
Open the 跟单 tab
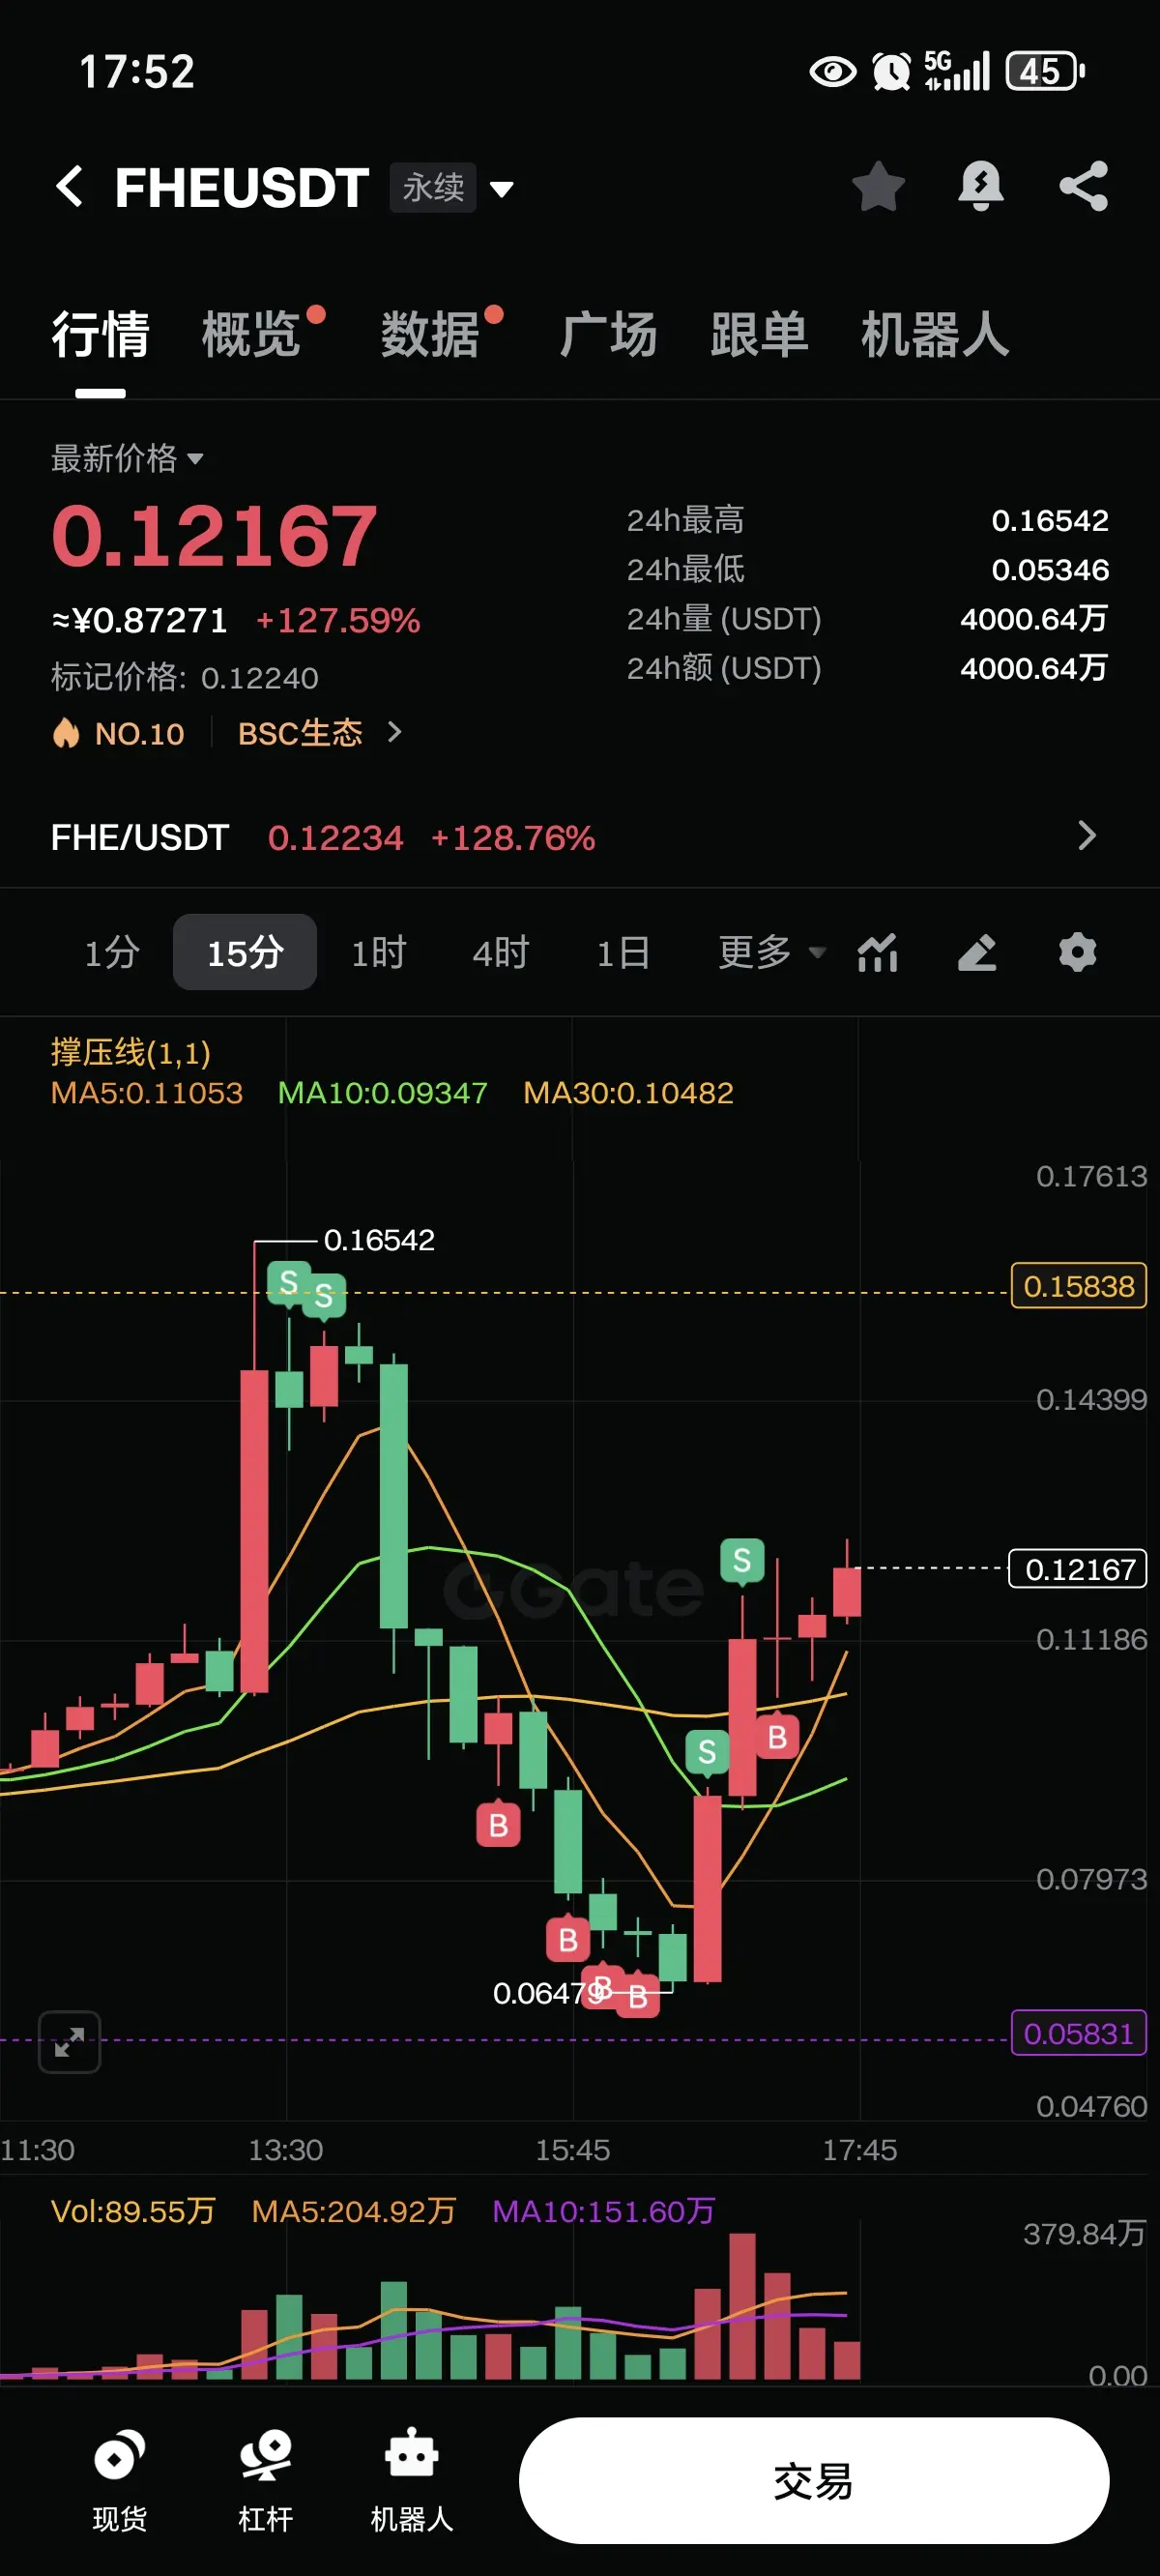(x=759, y=334)
